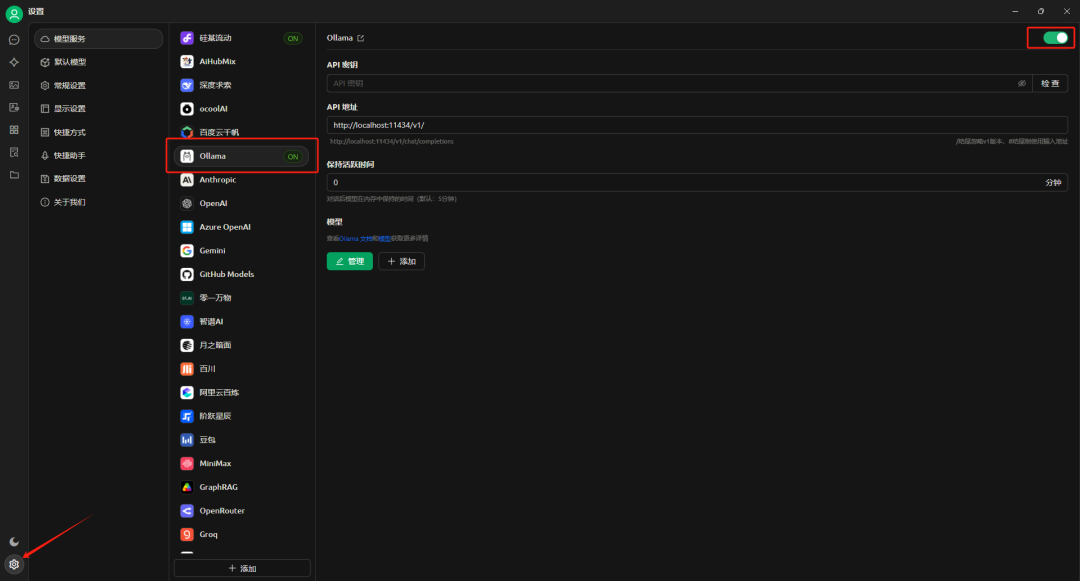Open 数据设置 settings section
The height and width of the screenshot is (581, 1080).
[x=98, y=179]
